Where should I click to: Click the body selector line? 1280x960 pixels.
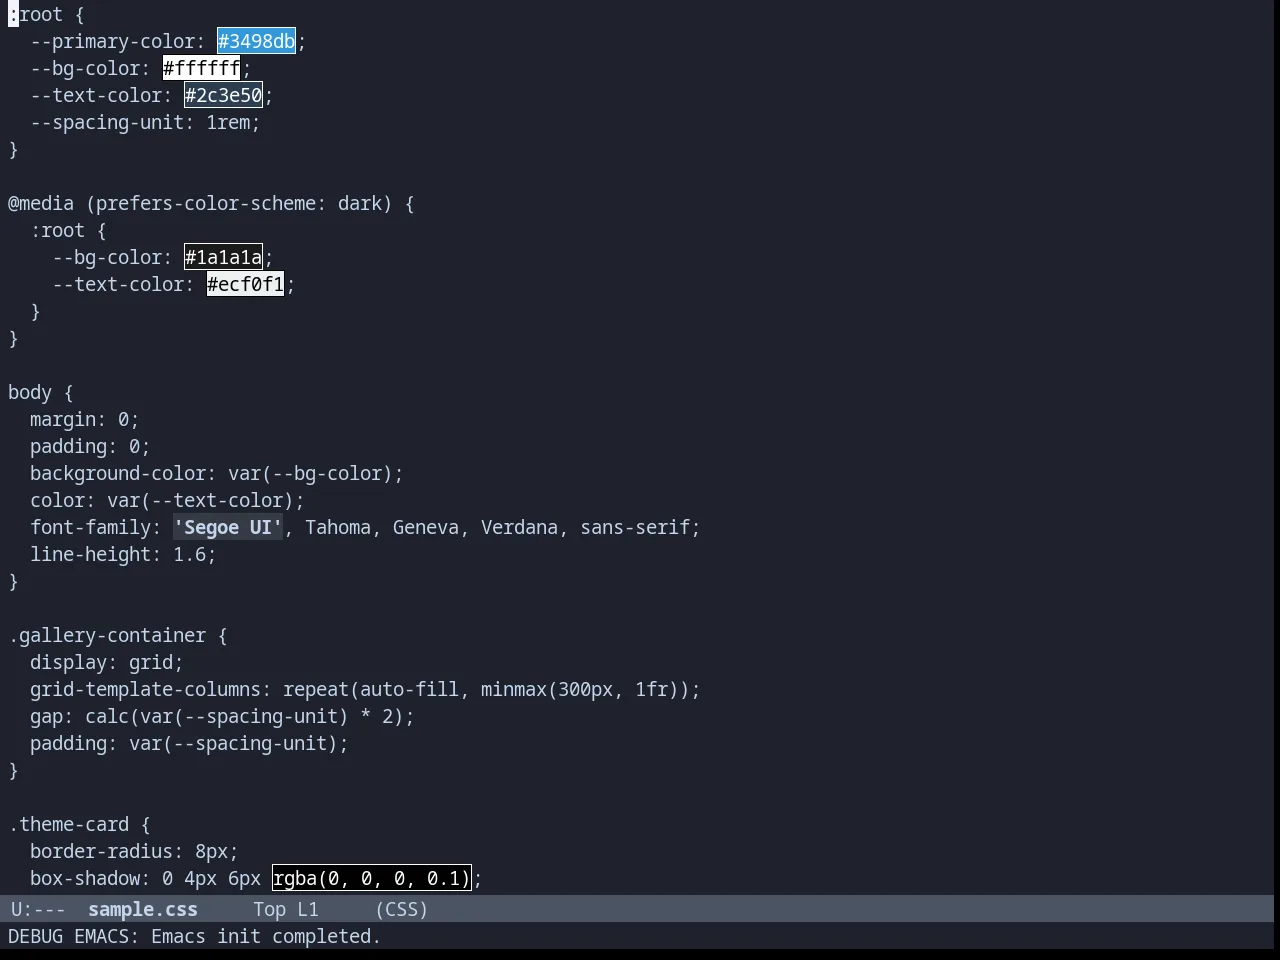(41, 392)
